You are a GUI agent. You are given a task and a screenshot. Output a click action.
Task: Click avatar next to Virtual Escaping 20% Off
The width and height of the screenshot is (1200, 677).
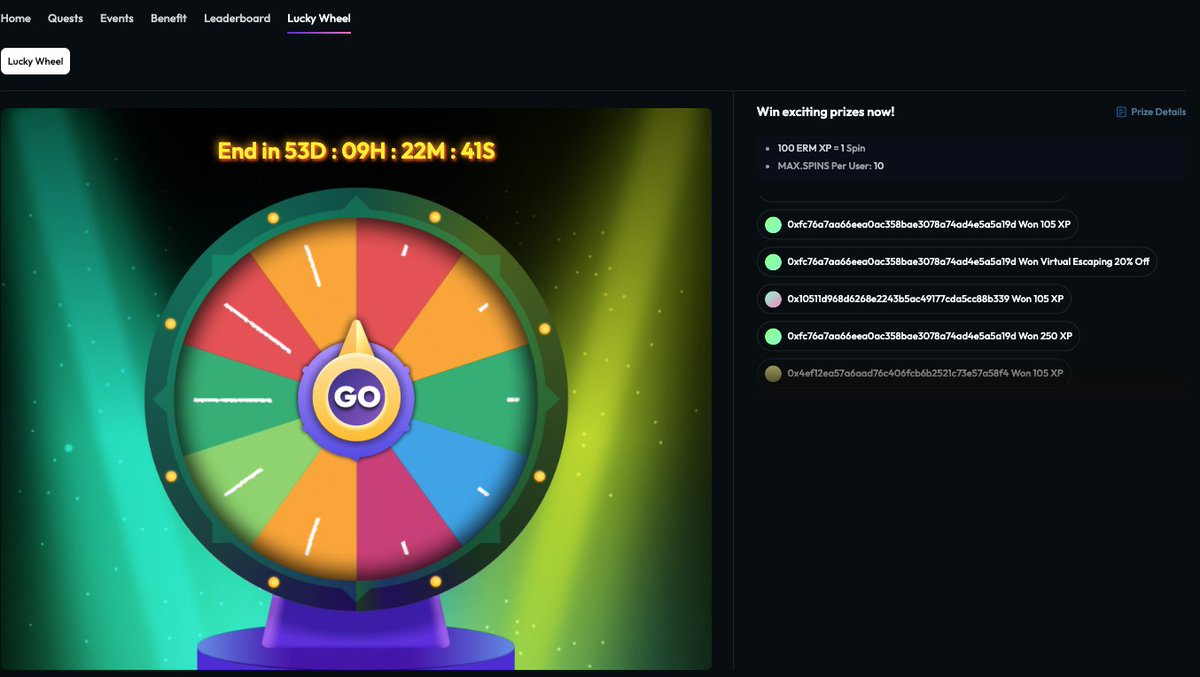[x=773, y=262]
